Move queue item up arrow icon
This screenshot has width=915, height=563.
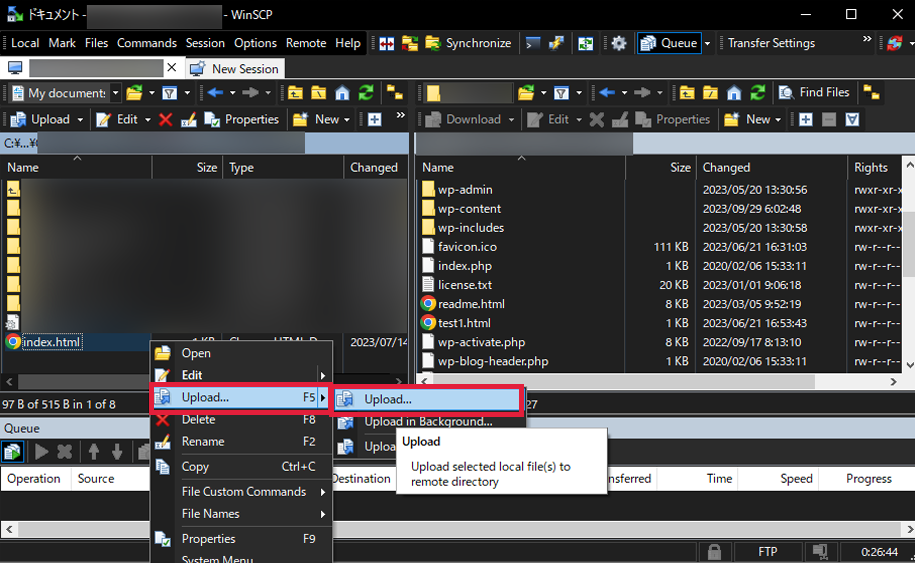point(94,452)
